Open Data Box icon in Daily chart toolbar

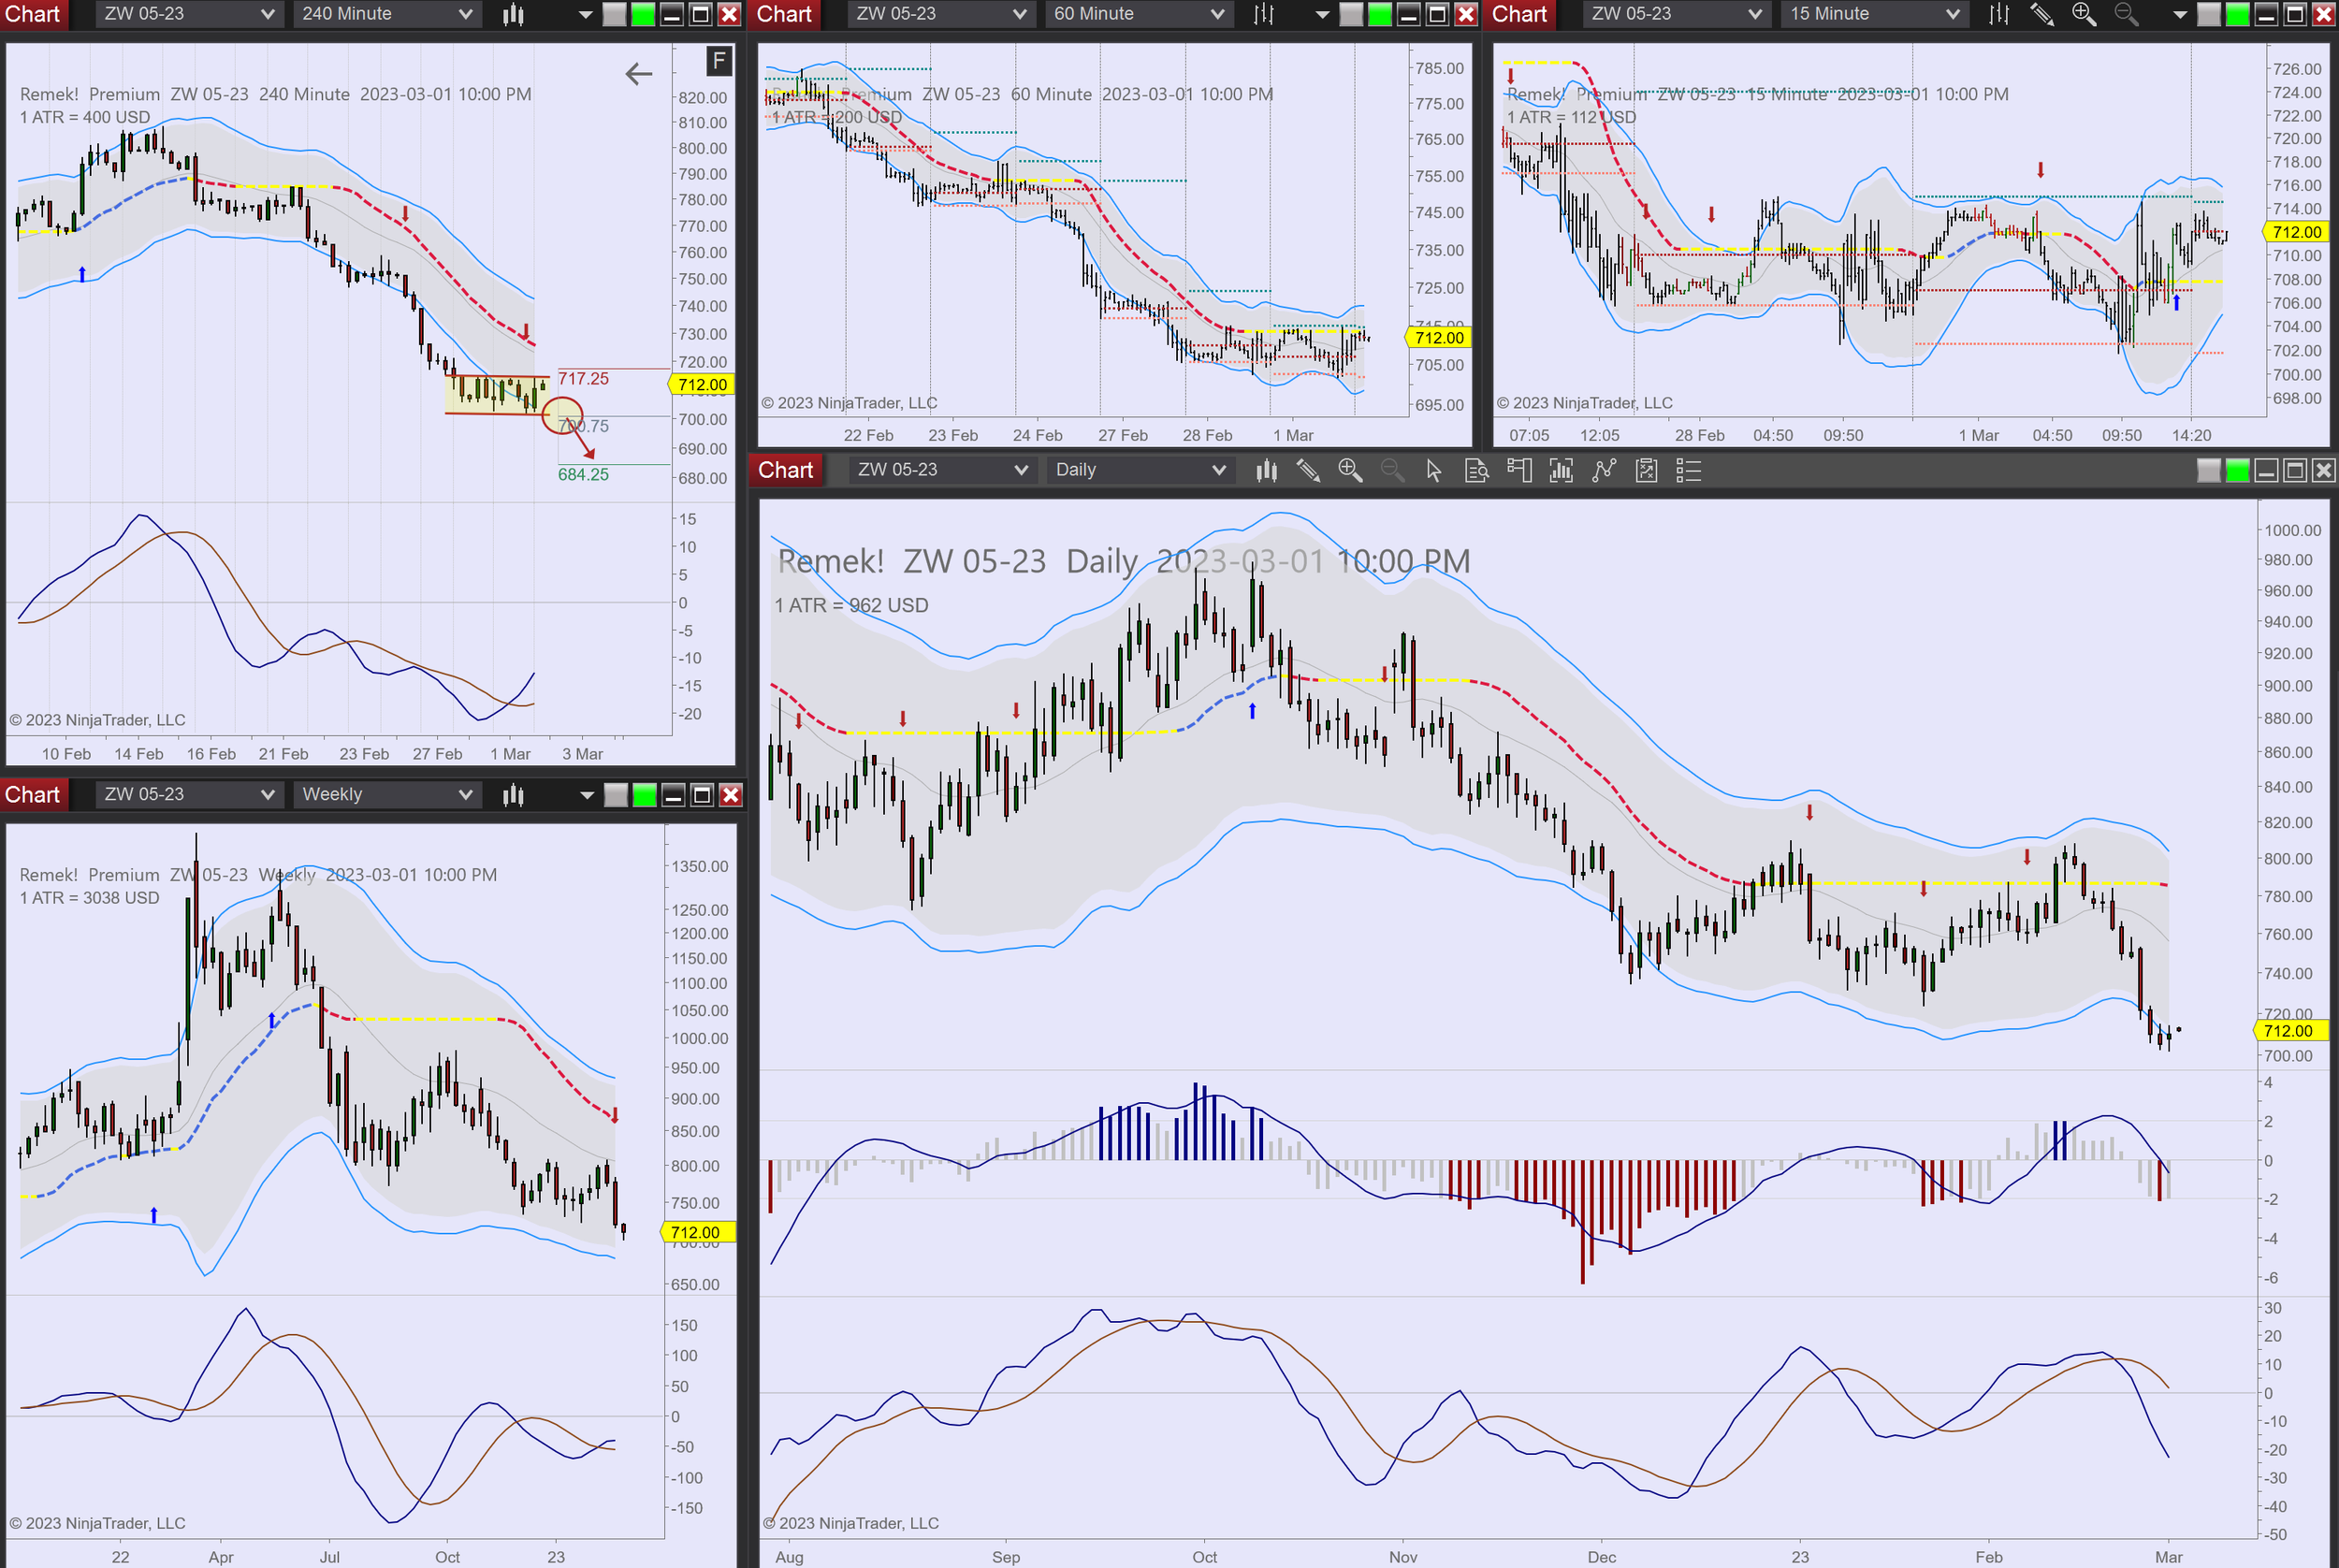[1476, 470]
